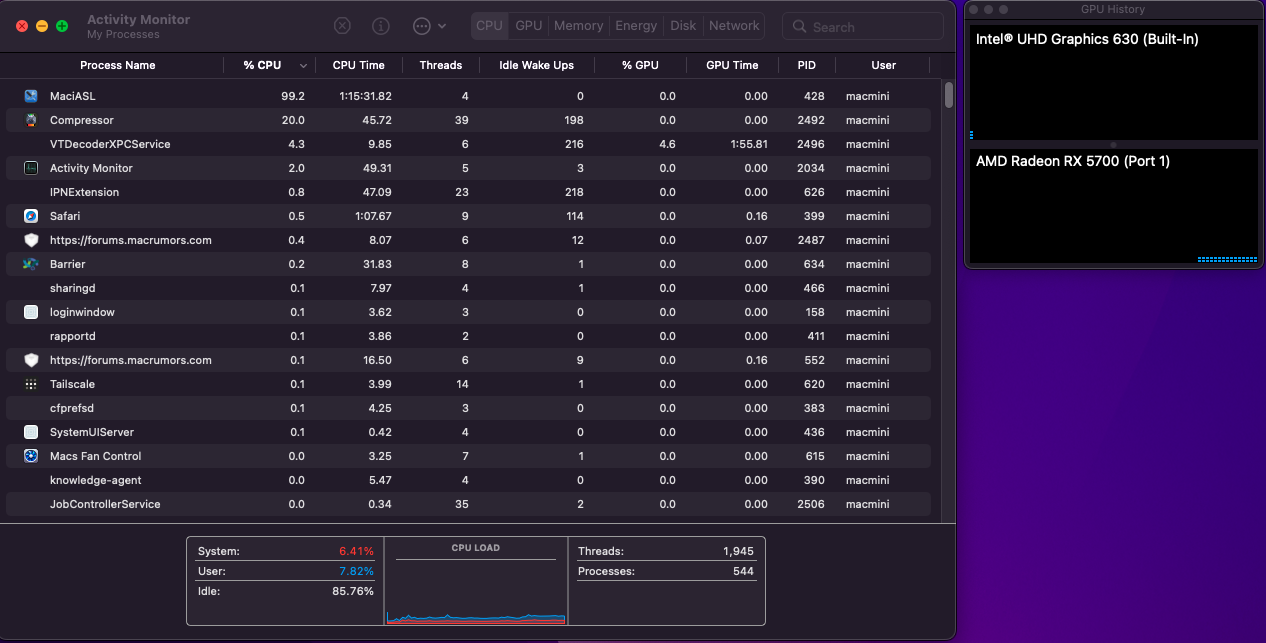The image size is (1266, 643).
Task: Click the Processes count 544
Action: (x=744, y=571)
